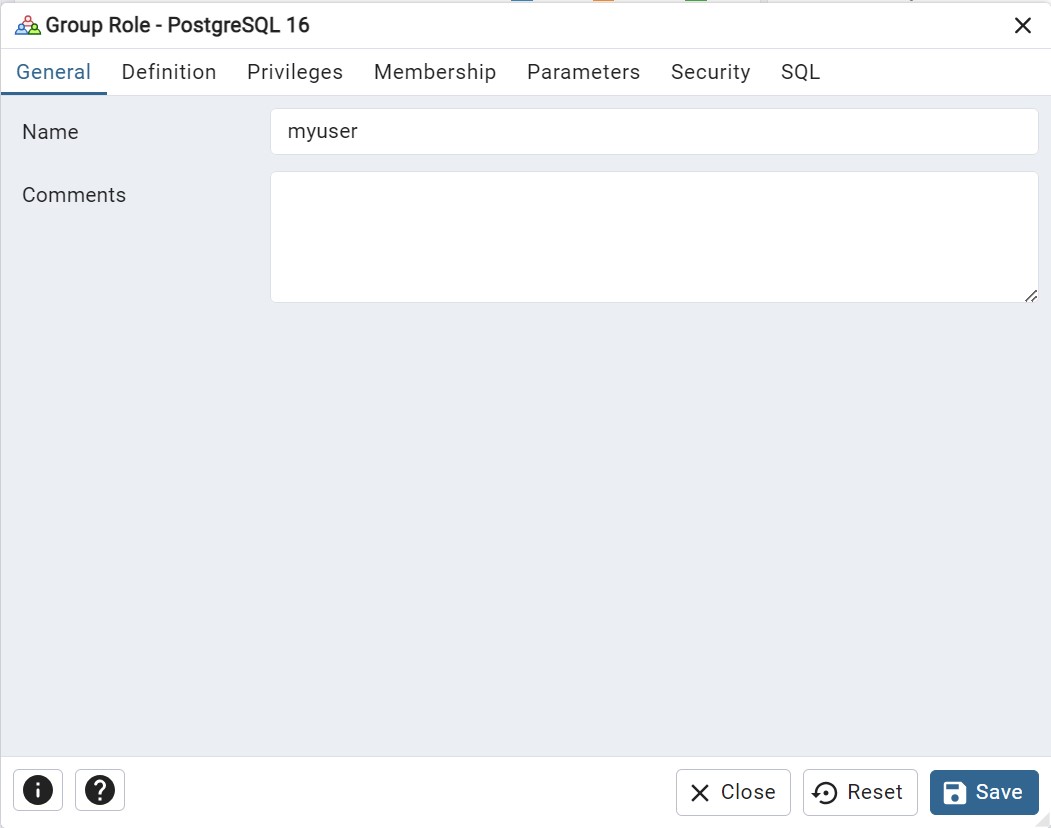1051x828 pixels.
Task: Open the help question mark icon
Action: coord(100,790)
